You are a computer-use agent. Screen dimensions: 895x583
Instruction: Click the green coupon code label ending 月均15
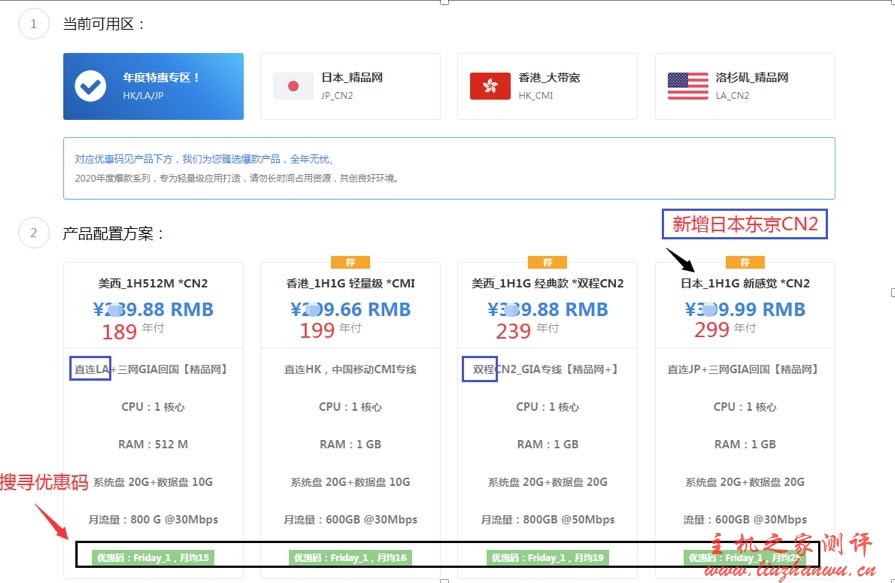tap(153, 558)
